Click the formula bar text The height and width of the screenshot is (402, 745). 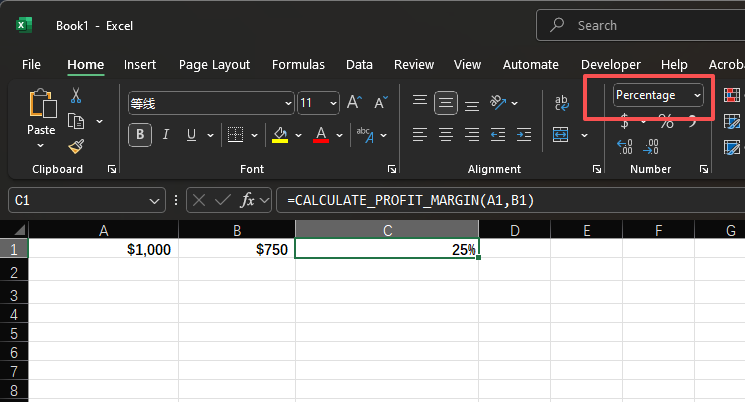click(x=411, y=200)
